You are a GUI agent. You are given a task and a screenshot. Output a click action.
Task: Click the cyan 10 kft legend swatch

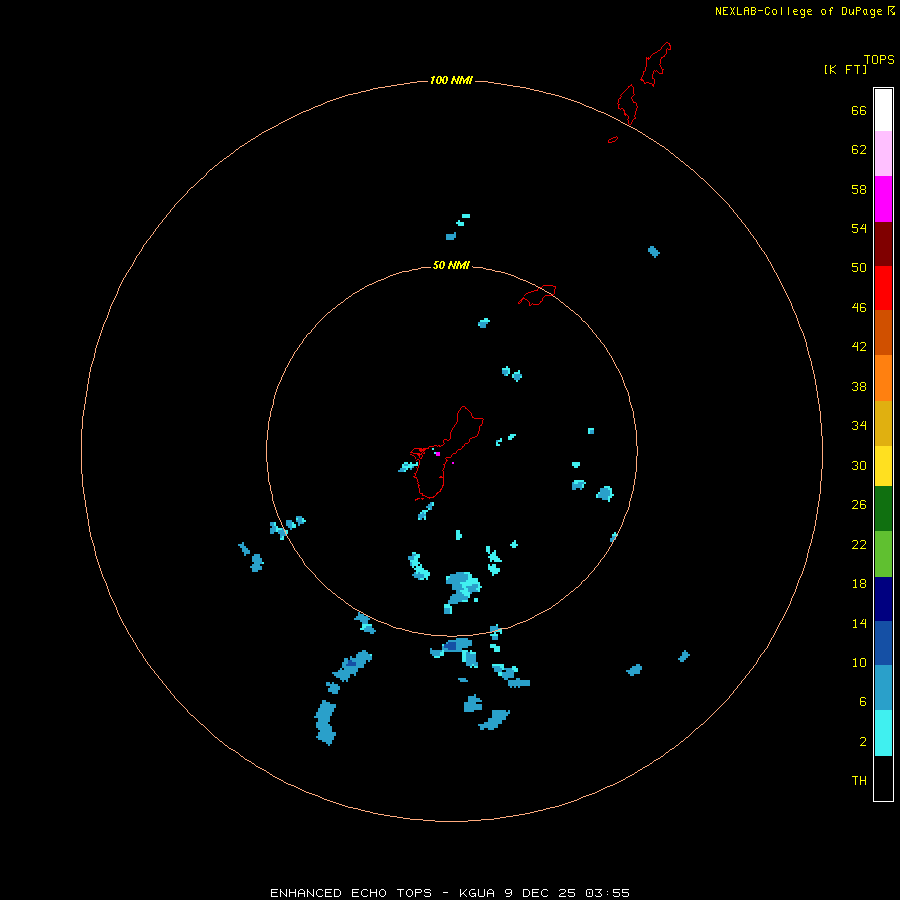(883, 732)
